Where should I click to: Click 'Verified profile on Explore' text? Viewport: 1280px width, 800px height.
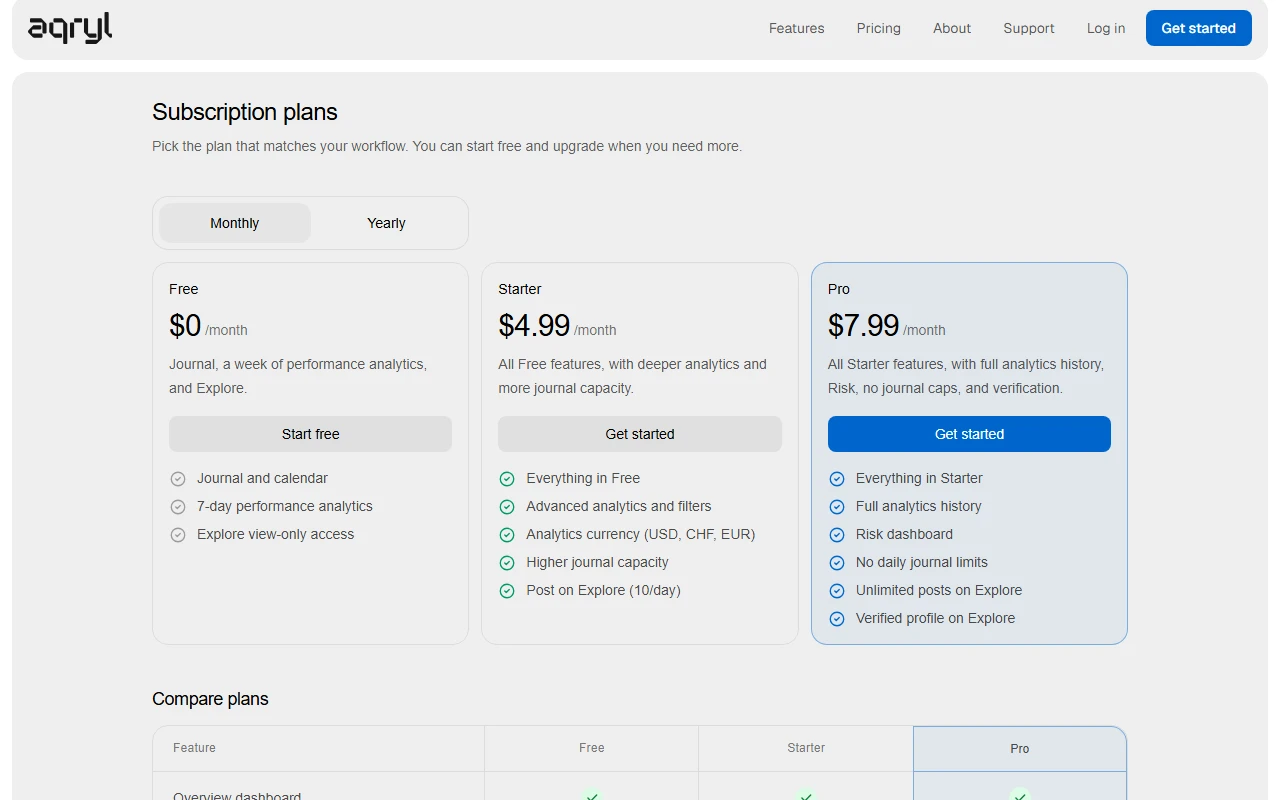pyautogui.click(x=935, y=618)
